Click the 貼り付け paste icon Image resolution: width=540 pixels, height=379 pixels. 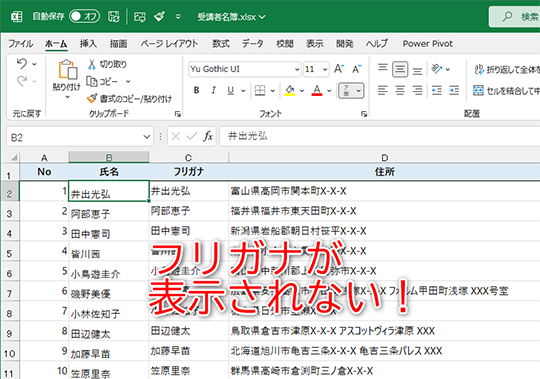tap(68, 70)
